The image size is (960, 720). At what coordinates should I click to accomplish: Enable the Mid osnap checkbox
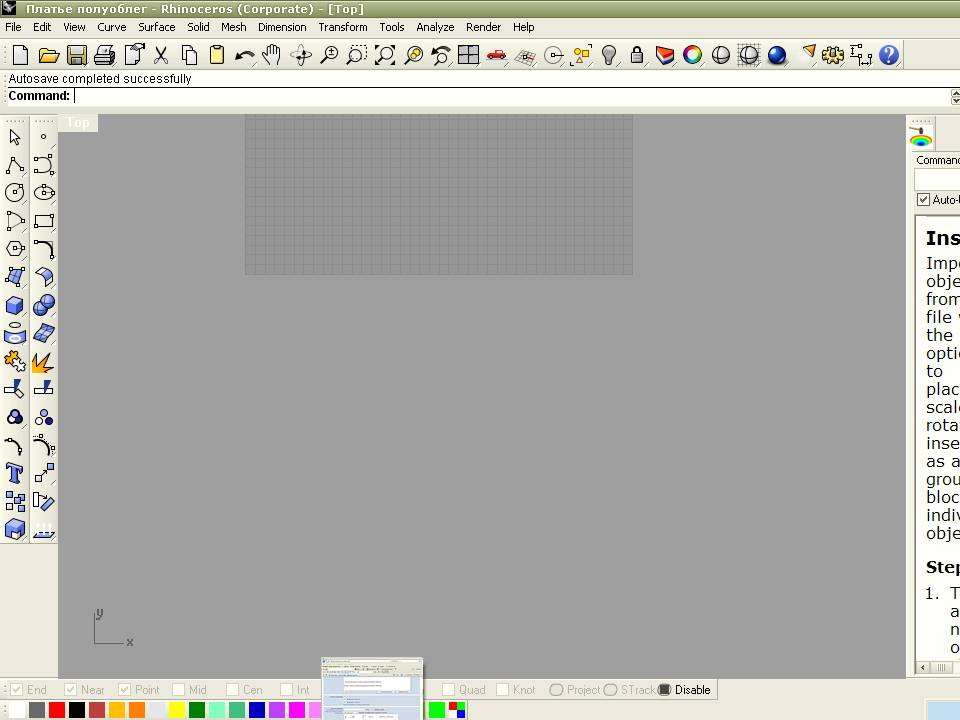pos(178,689)
